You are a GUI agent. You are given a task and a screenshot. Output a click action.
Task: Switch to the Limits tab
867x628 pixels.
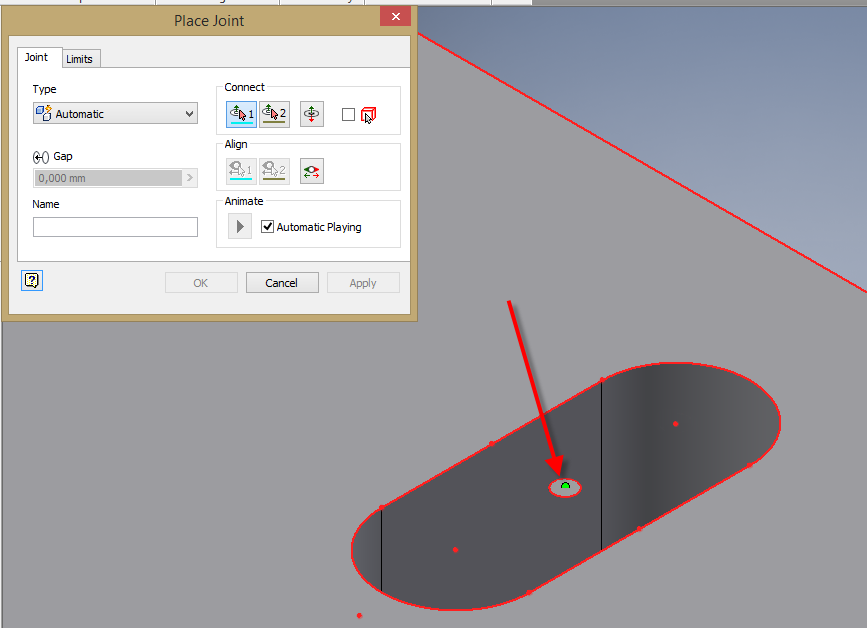pyautogui.click(x=80, y=58)
